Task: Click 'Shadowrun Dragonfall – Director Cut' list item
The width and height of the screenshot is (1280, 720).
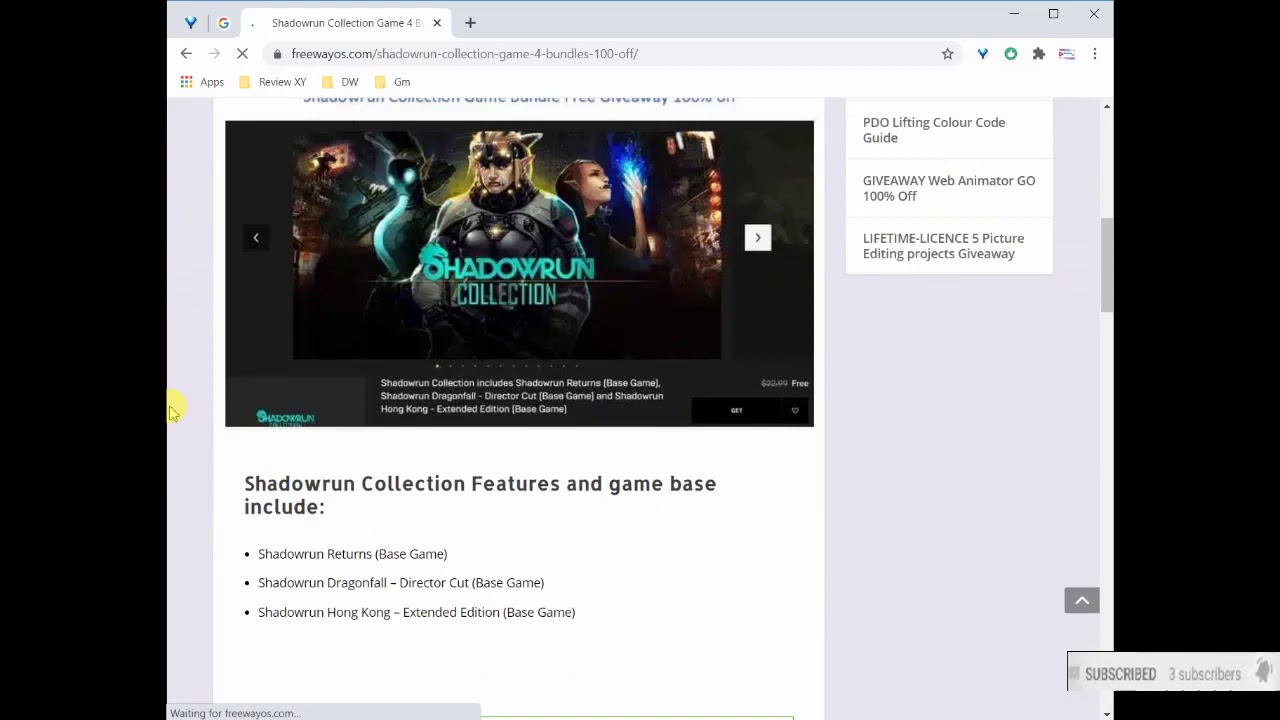Action: tap(401, 583)
